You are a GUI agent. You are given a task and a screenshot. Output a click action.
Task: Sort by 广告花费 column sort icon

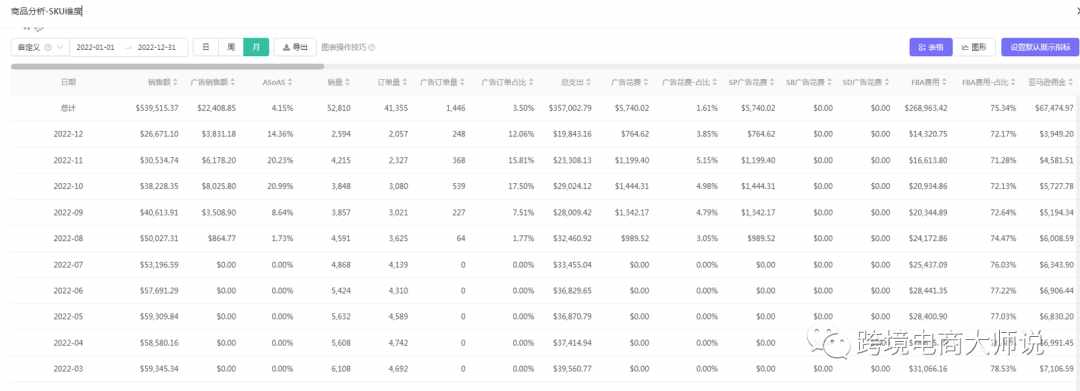(646, 82)
